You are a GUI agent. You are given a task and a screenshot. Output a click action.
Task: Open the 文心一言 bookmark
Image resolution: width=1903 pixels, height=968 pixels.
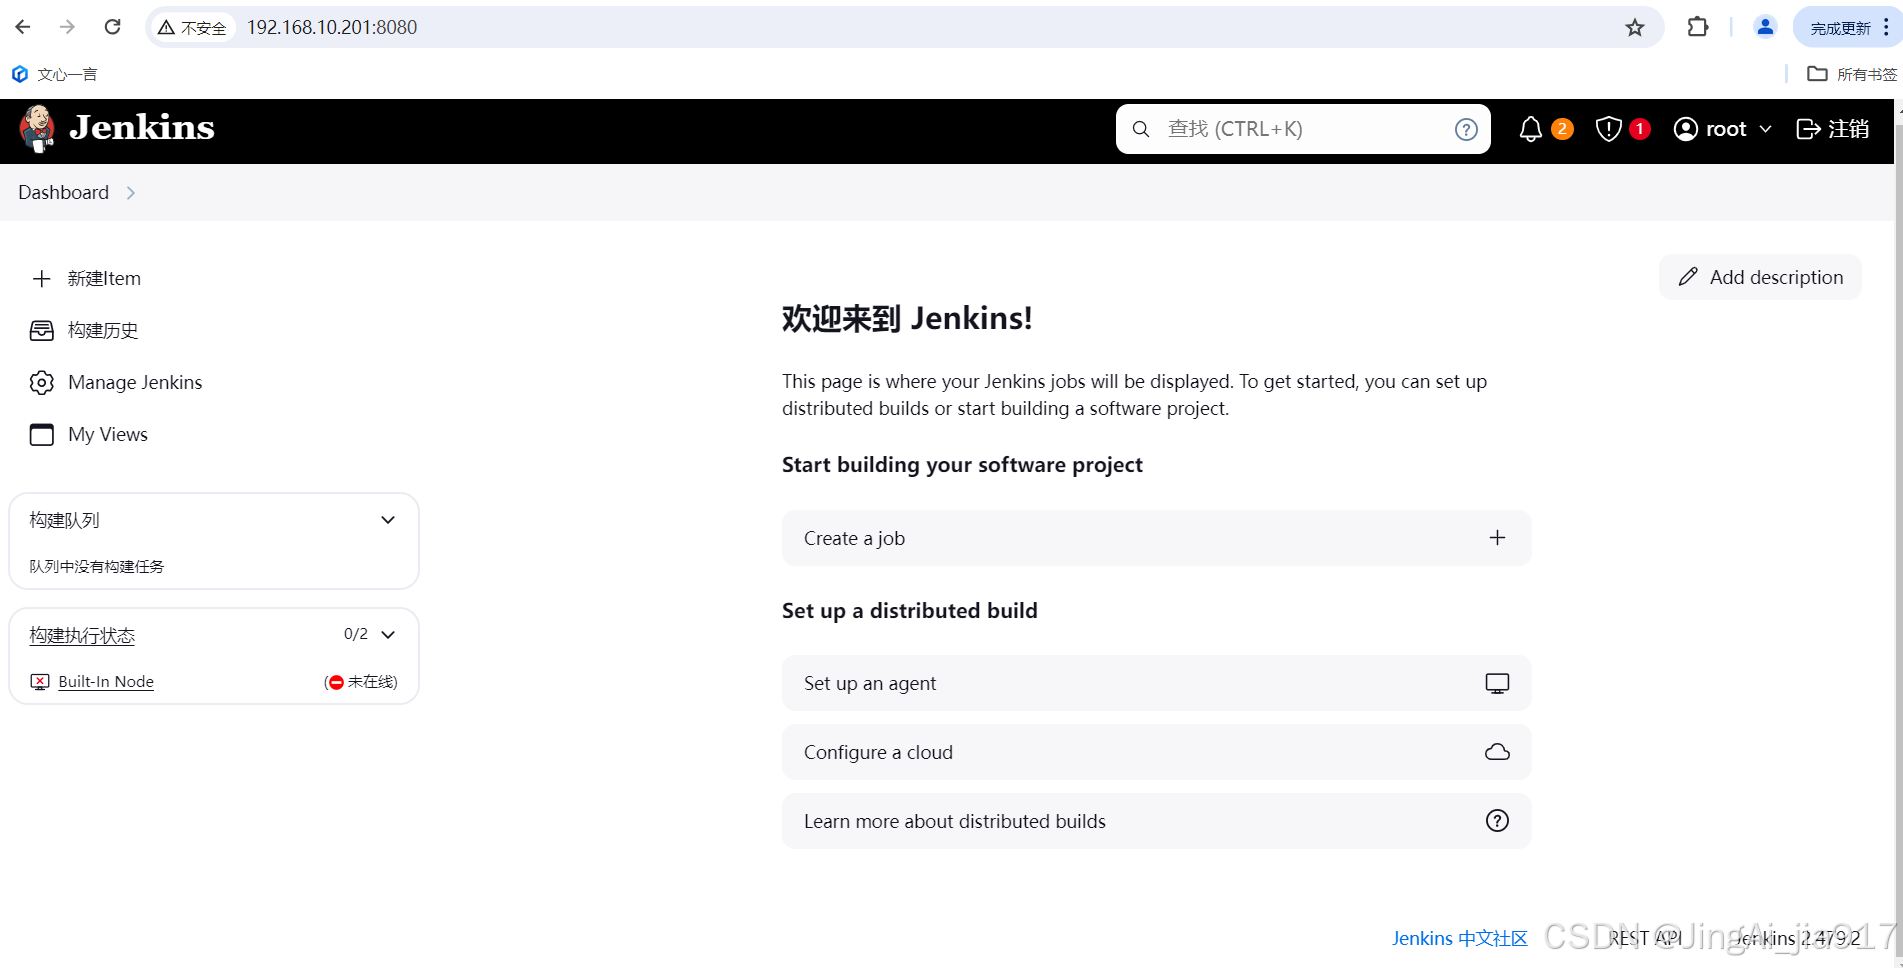pyautogui.click(x=55, y=74)
